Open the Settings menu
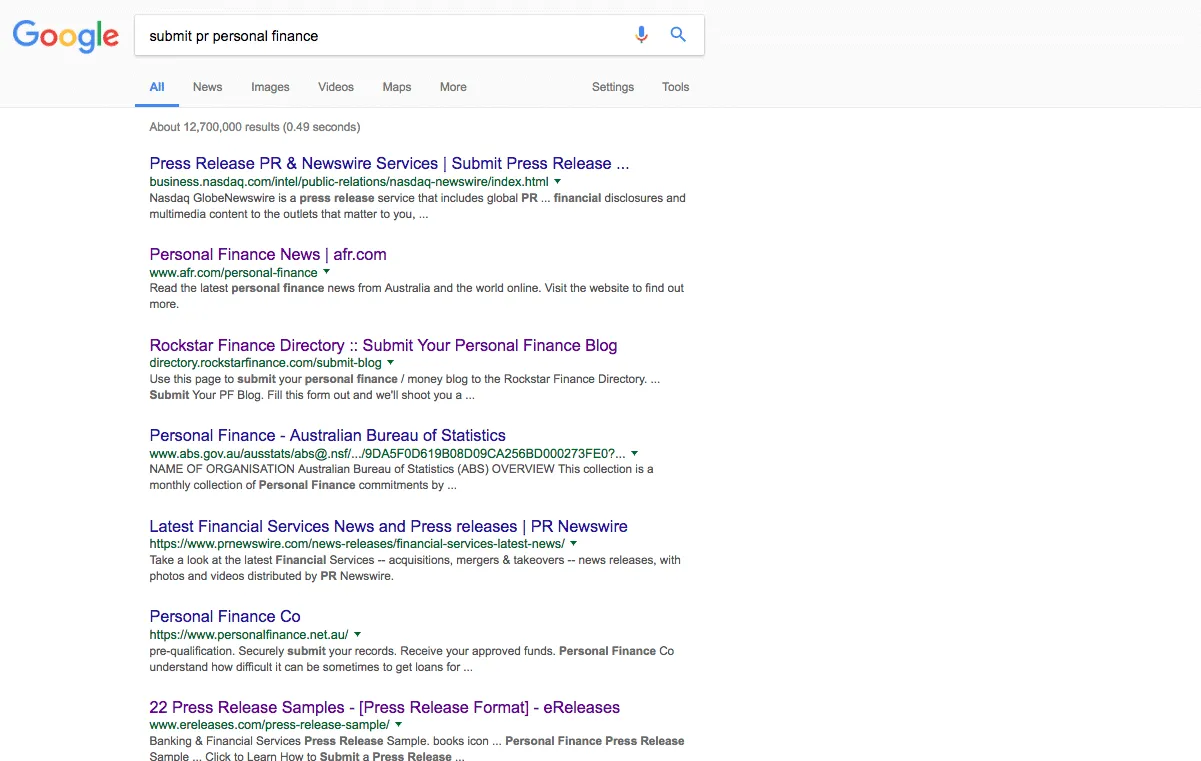 pyautogui.click(x=613, y=87)
